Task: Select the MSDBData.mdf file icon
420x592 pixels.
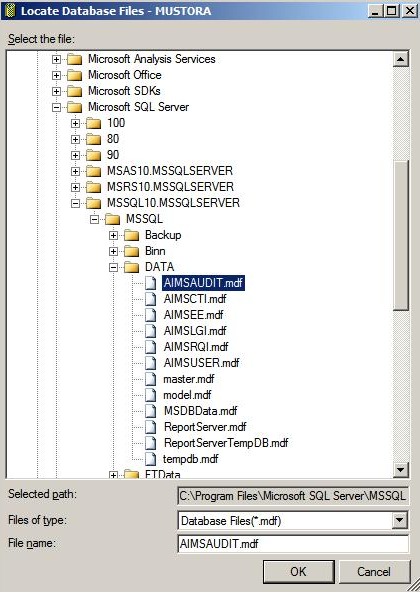Action: [x=150, y=411]
